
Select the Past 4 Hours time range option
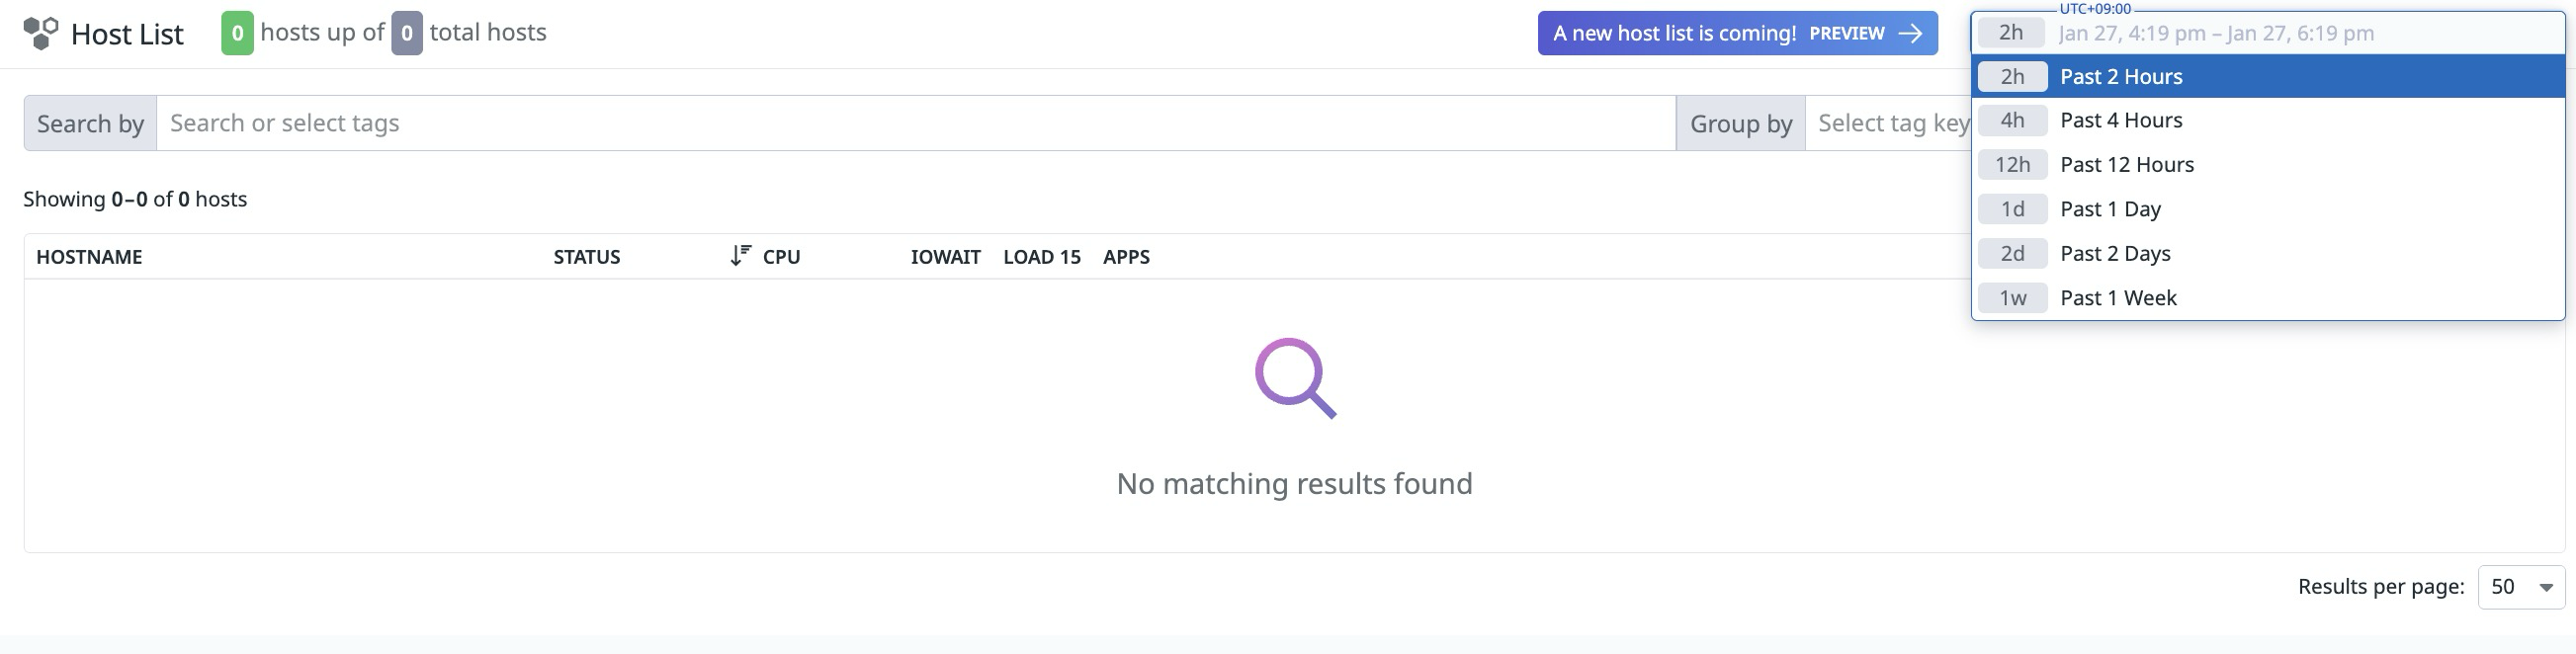tap(2120, 120)
